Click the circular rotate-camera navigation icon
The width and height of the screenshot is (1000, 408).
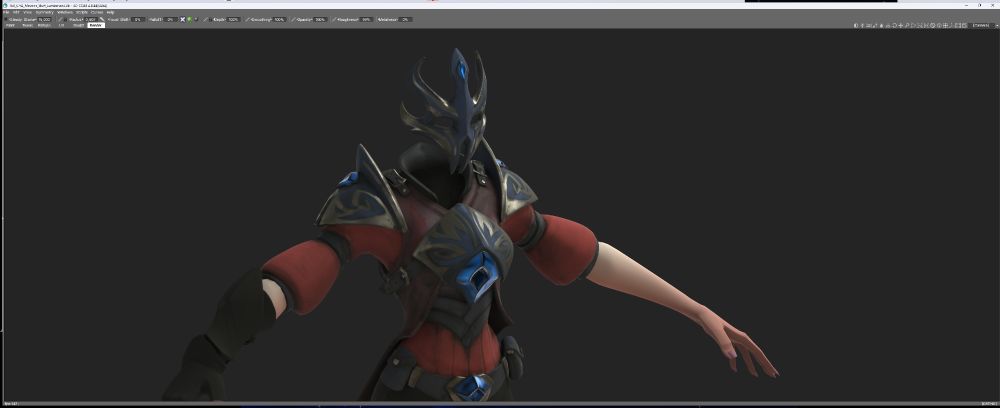(x=895, y=26)
